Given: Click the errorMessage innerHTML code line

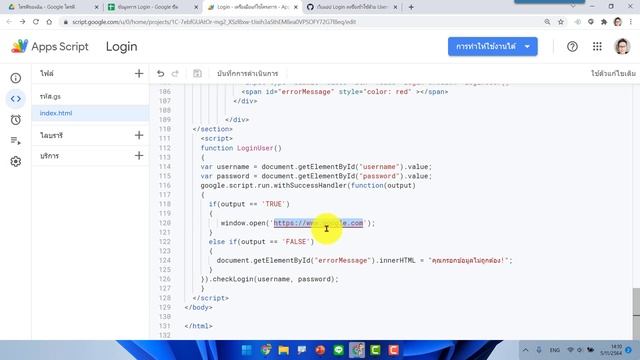Looking at the screenshot, I should 364,260.
